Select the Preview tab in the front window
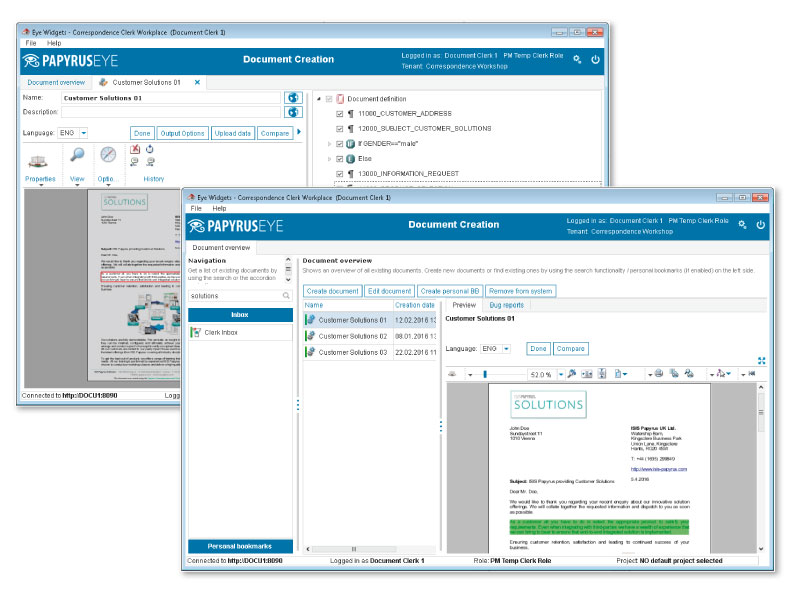The image size is (800, 591). pyautogui.click(x=464, y=305)
